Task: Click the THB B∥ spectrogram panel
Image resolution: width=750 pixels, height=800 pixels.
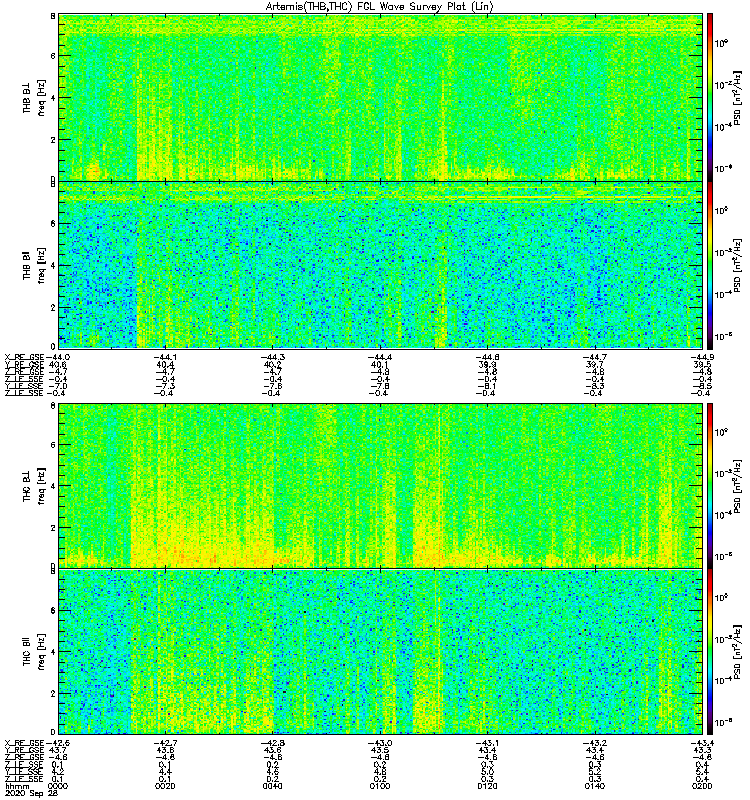Action: click(381, 265)
